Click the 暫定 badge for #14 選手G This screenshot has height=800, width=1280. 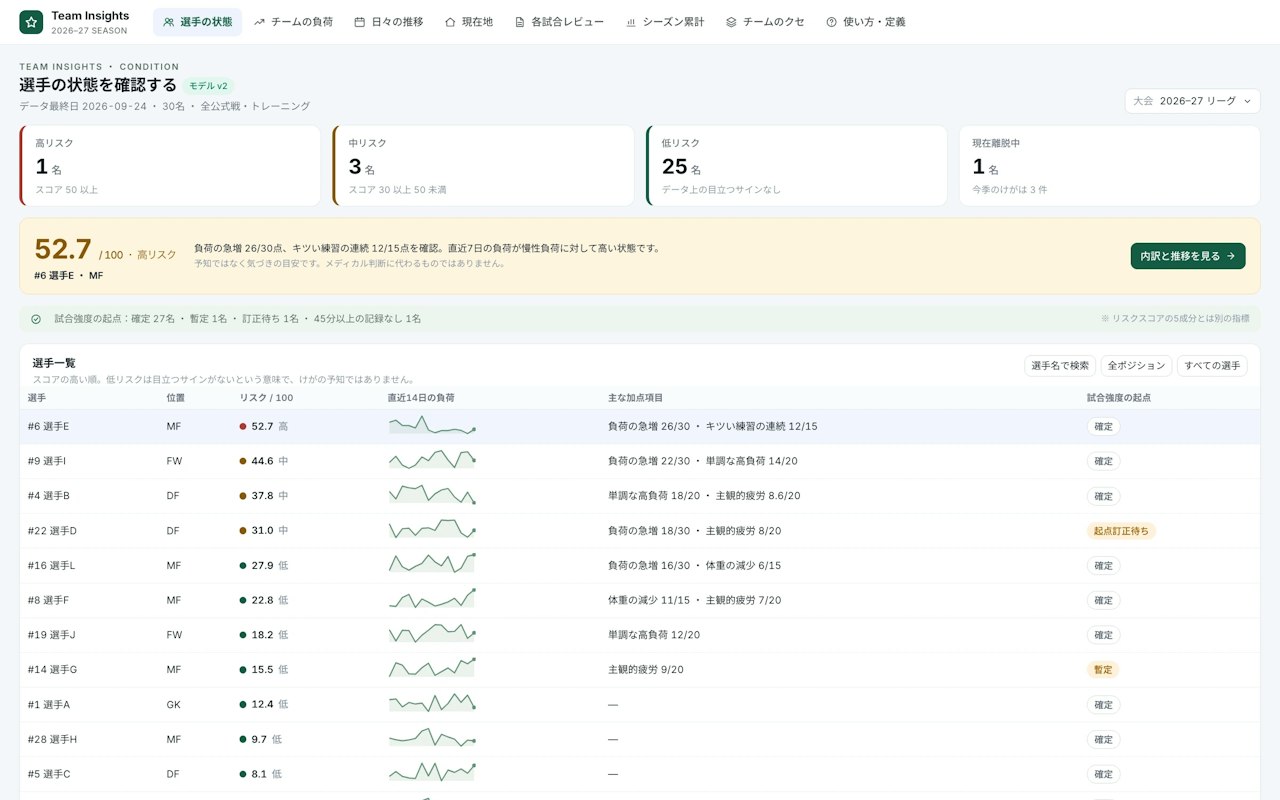tap(1103, 670)
